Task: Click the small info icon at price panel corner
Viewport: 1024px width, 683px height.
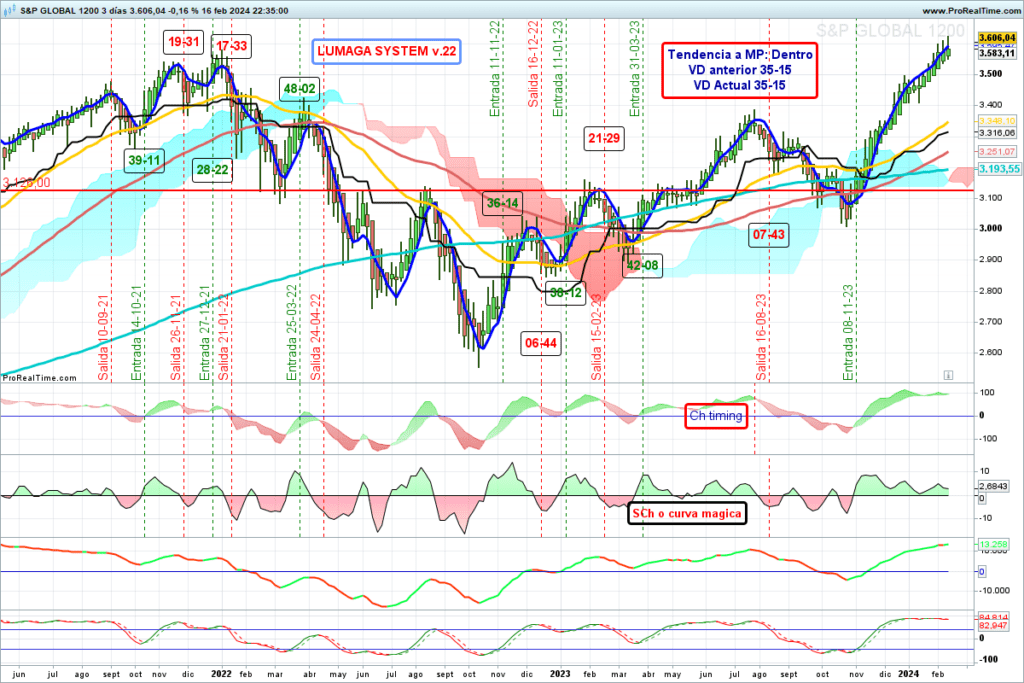Action: pyautogui.click(x=948, y=375)
